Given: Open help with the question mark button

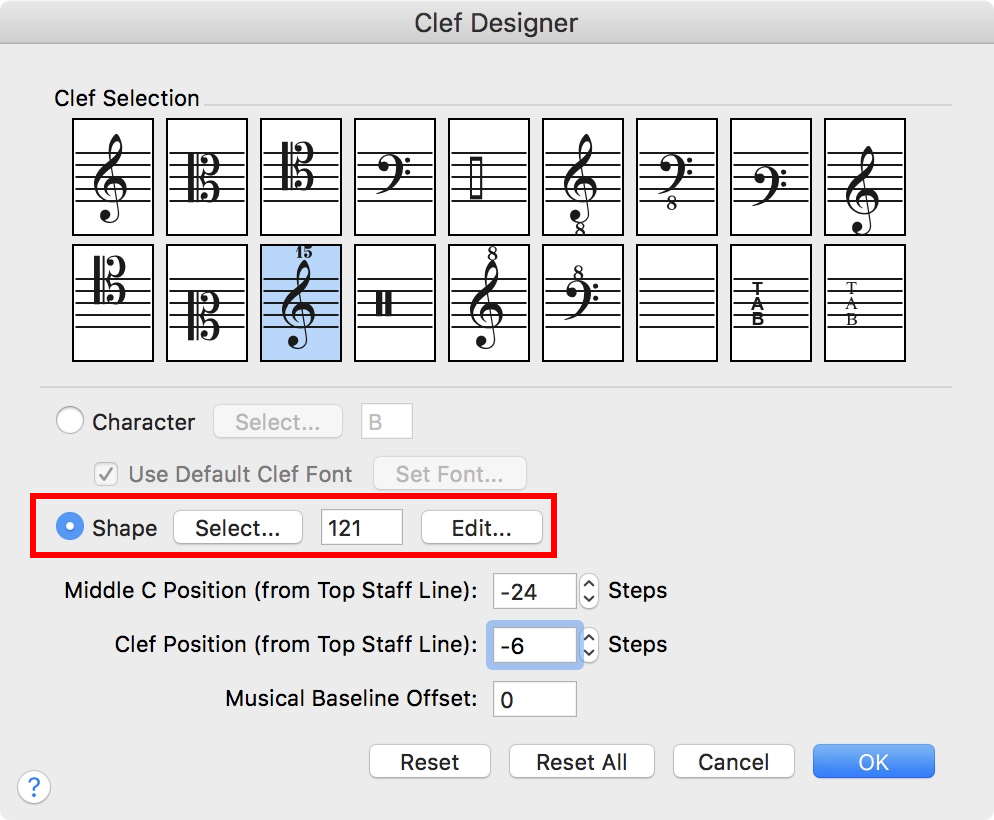Looking at the screenshot, I should 34,786.
